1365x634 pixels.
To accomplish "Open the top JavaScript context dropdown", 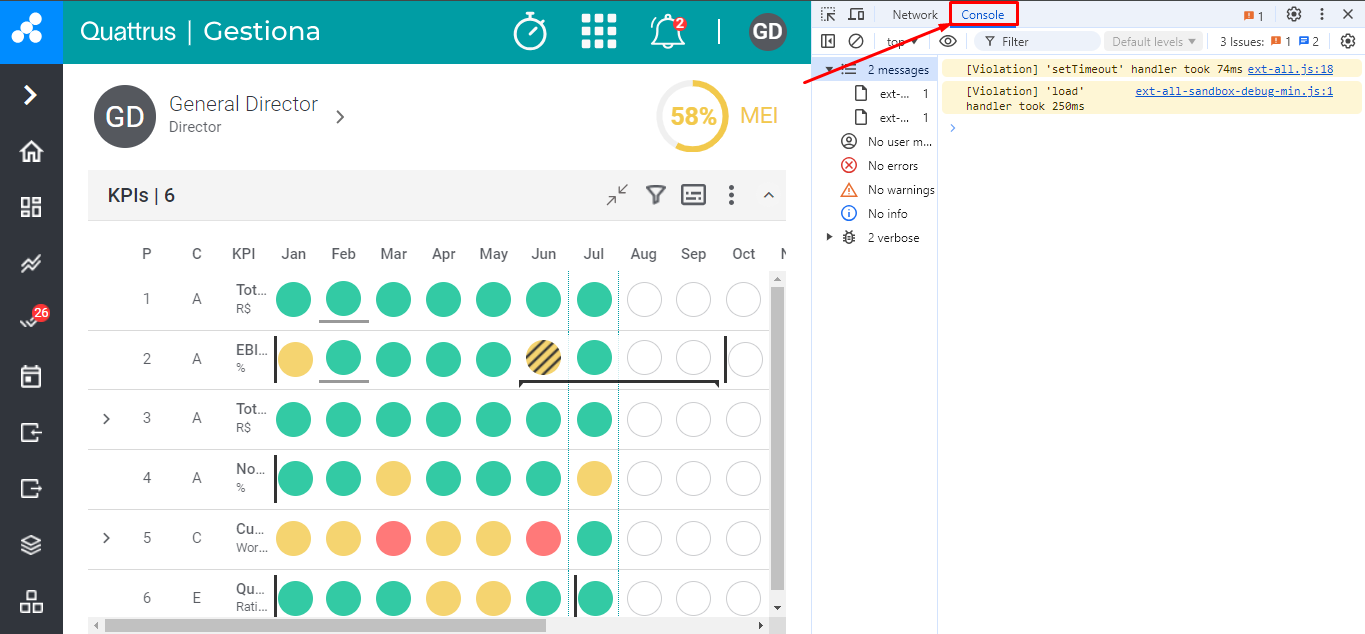I will tap(902, 42).
